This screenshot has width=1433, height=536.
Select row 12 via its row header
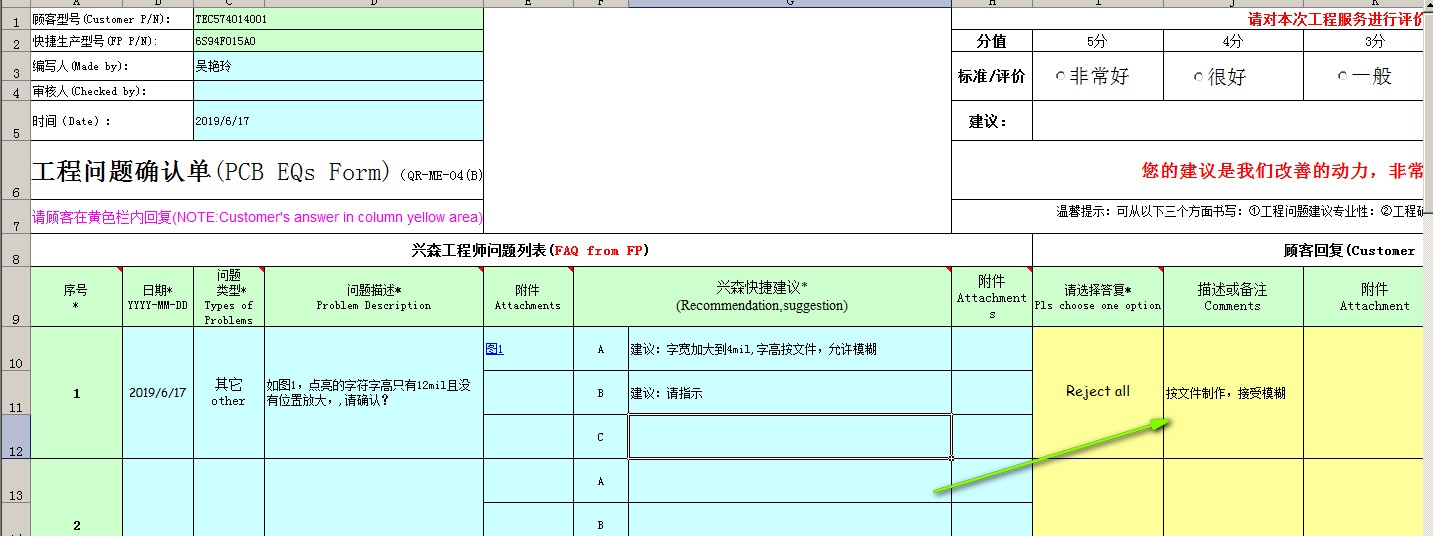point(15,437)
